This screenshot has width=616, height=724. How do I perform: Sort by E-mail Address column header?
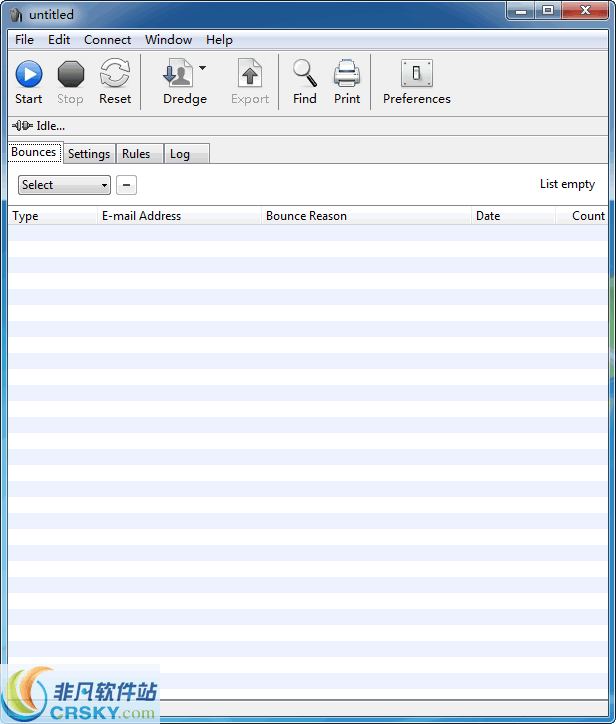click(x=179, y=216)
